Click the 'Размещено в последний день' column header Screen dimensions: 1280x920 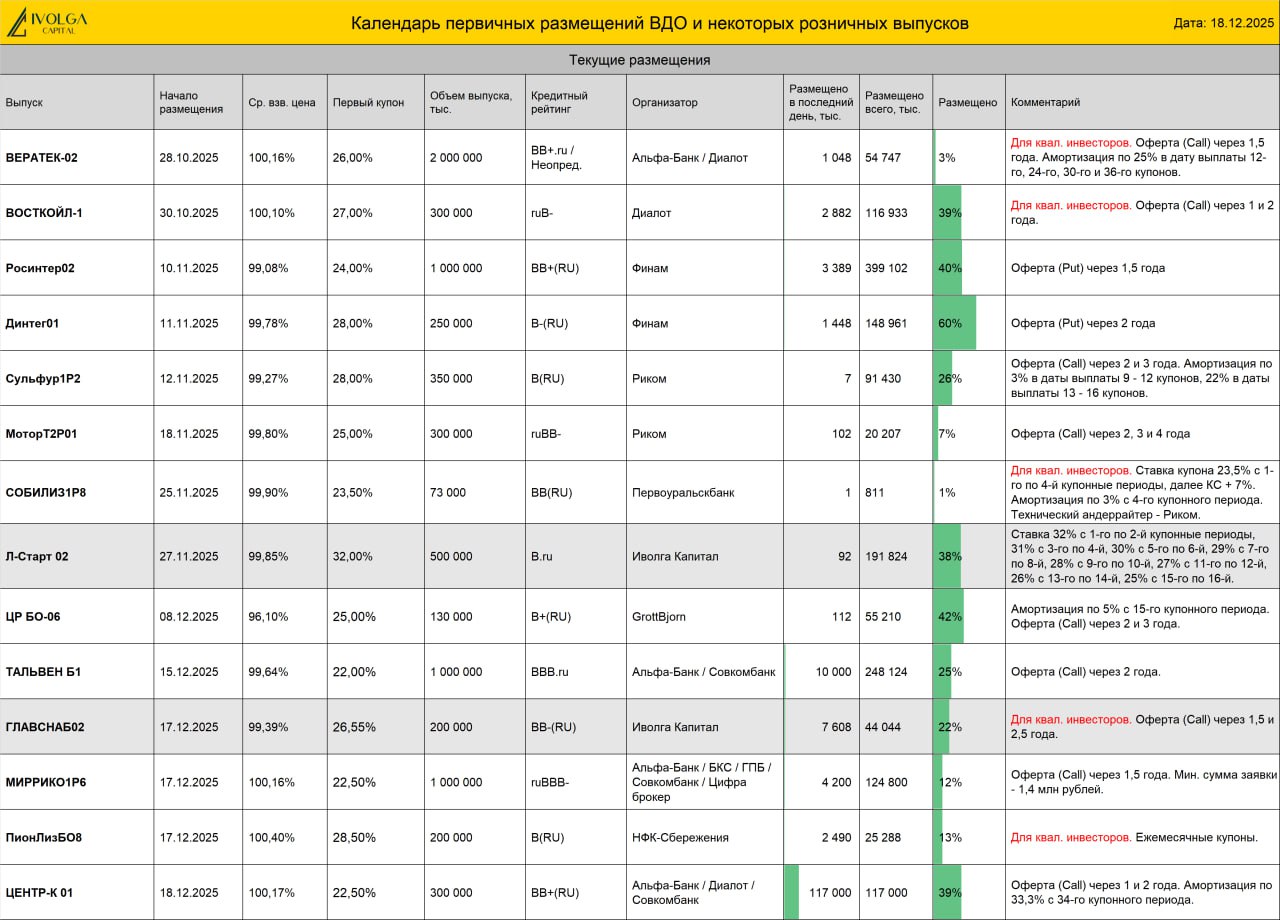[x=821, y=102]
